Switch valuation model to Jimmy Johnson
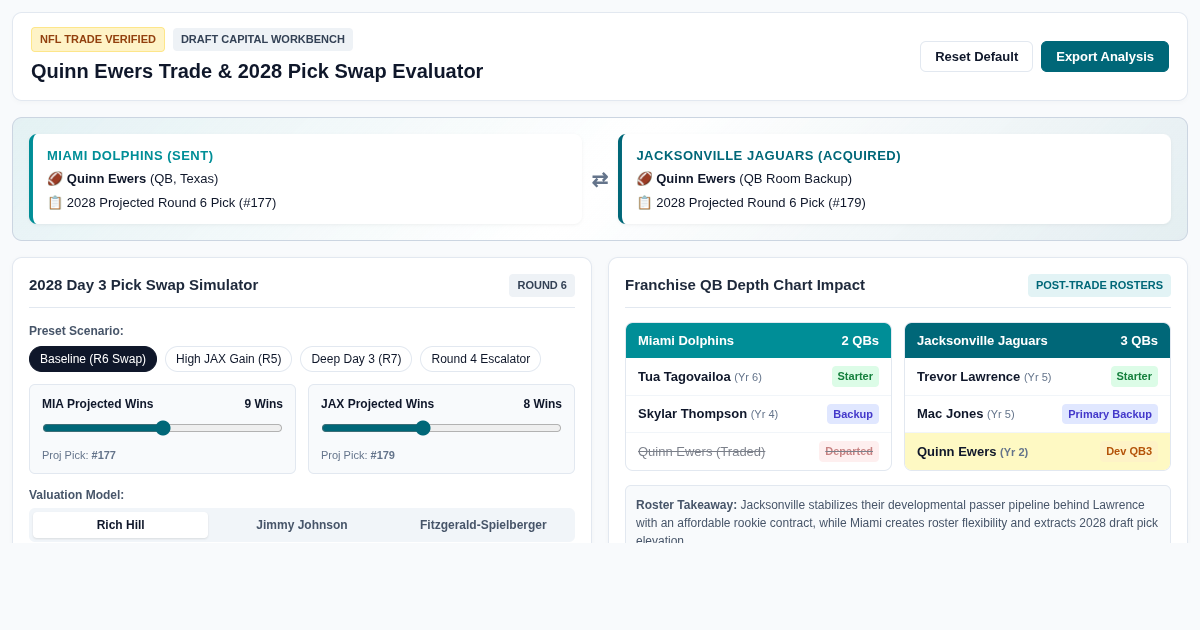Image resolution: width=1200 pixels, height=630 pixels. tap(302, 525)
